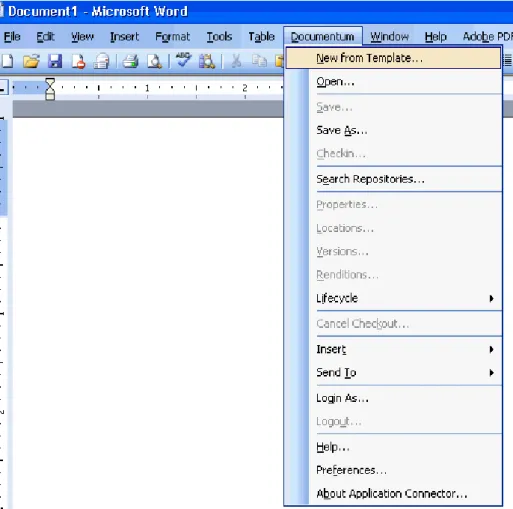Open the File menu
The width and height of the screenshot is (513, 509).
pyautogui.click(x=12, y=36)
